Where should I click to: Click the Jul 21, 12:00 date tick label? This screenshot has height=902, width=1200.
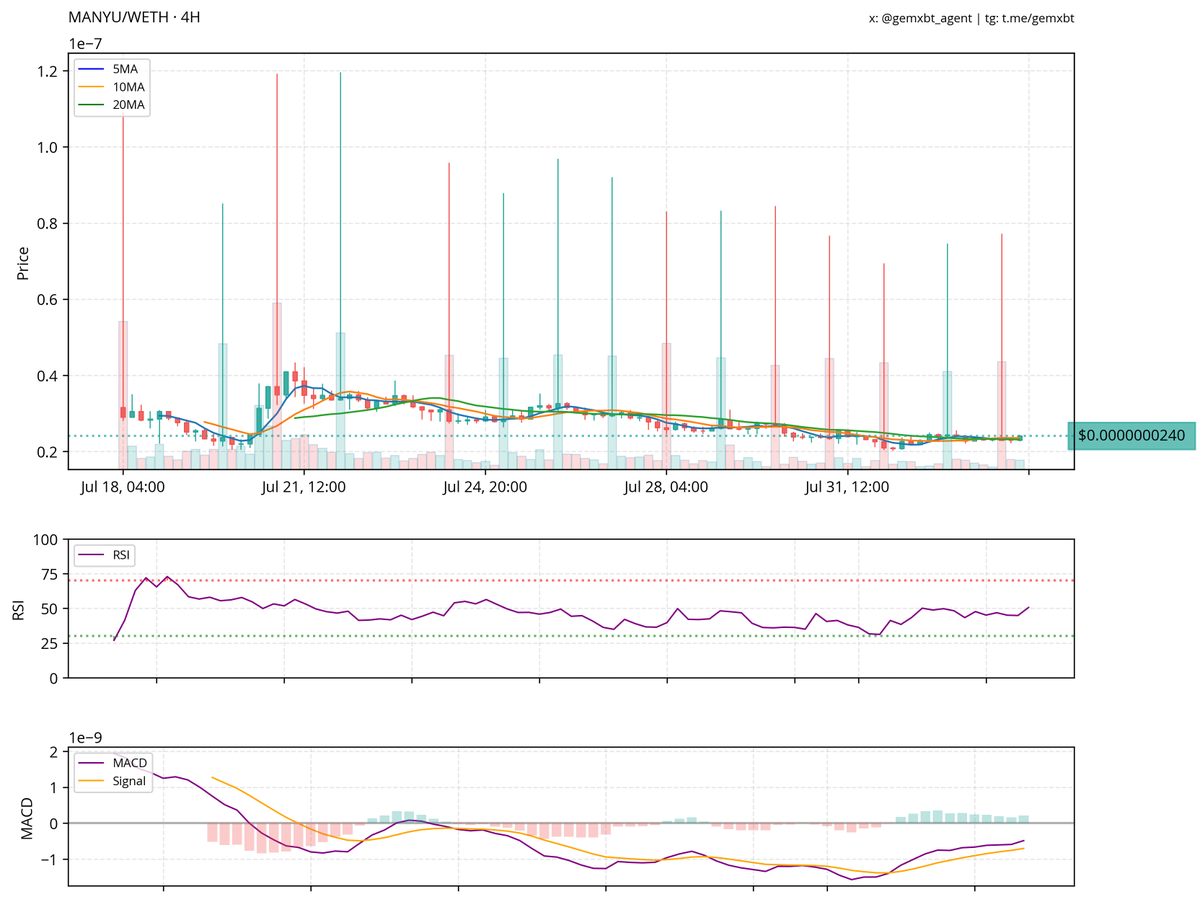[x=303, y=488]
